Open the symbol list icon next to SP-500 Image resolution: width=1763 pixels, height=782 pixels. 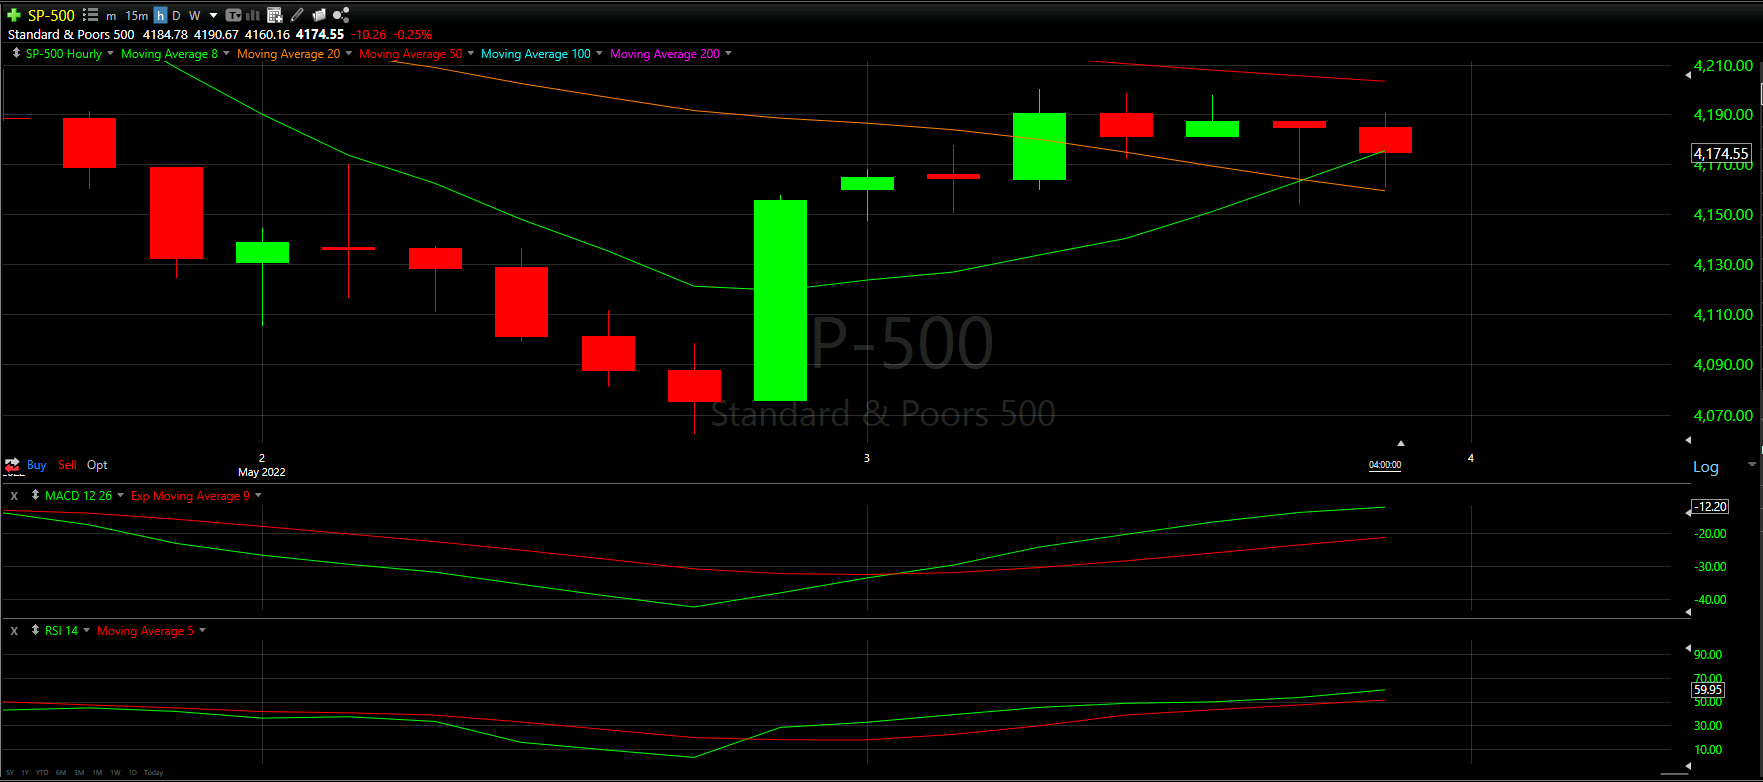coord(90,15)
